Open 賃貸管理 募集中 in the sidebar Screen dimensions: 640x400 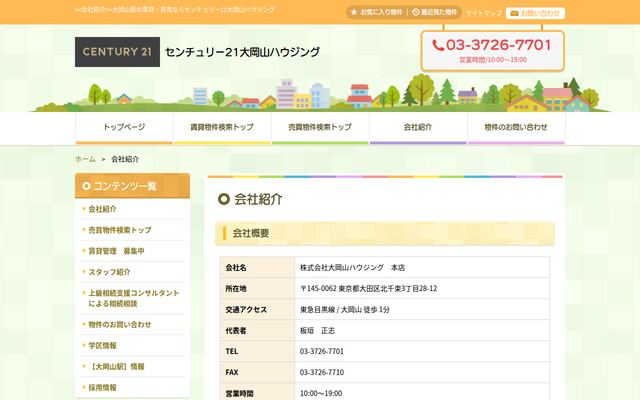(116, 251)
